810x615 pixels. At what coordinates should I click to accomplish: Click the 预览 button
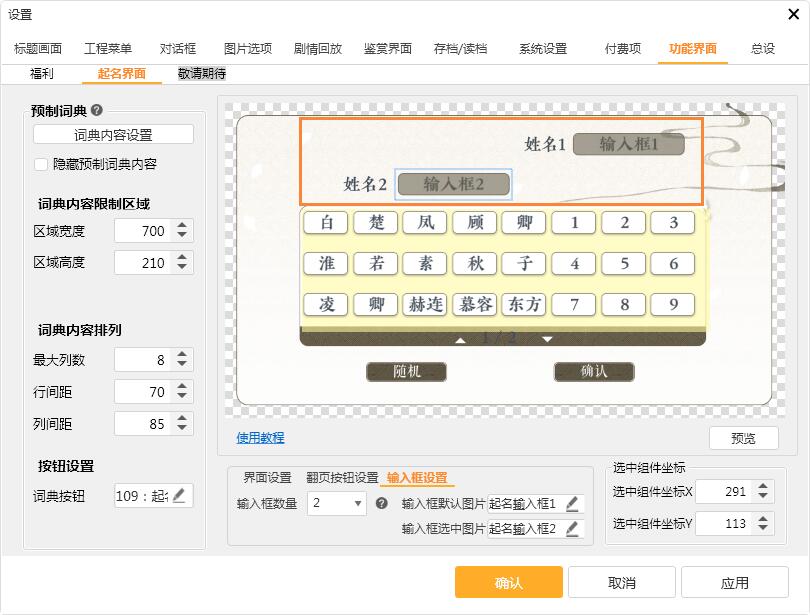[743, 438]
